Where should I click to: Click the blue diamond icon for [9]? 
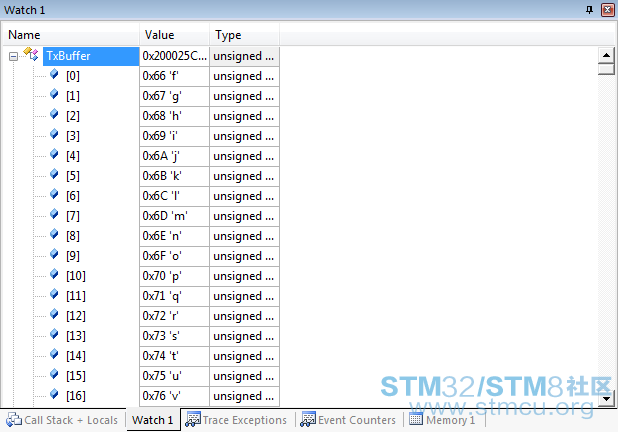click(x=54, y=254)
